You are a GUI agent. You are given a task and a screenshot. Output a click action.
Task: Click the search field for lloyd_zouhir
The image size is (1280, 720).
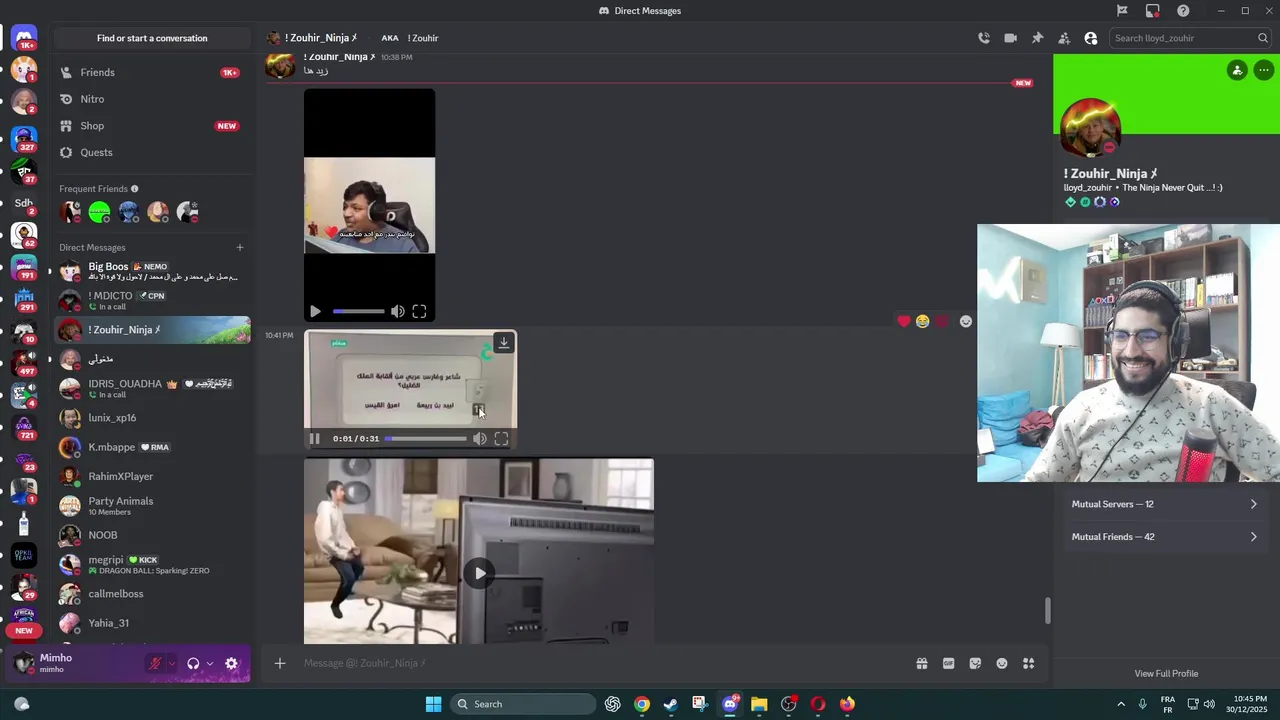(1190, 38)
